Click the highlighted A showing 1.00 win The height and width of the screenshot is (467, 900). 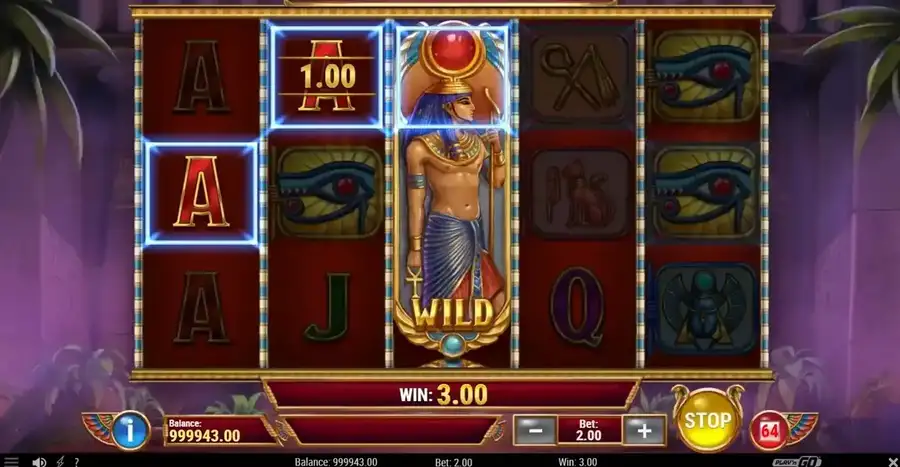[326, 76]
